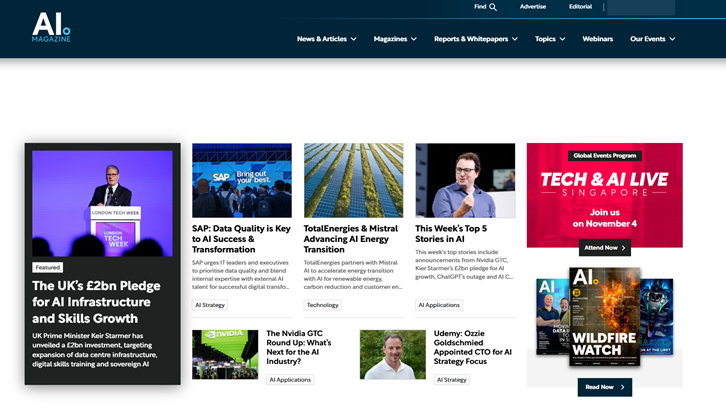The image size is (726, 410).
Task: Open the right magazine cover with racing helmet
Action: point(657,317)
